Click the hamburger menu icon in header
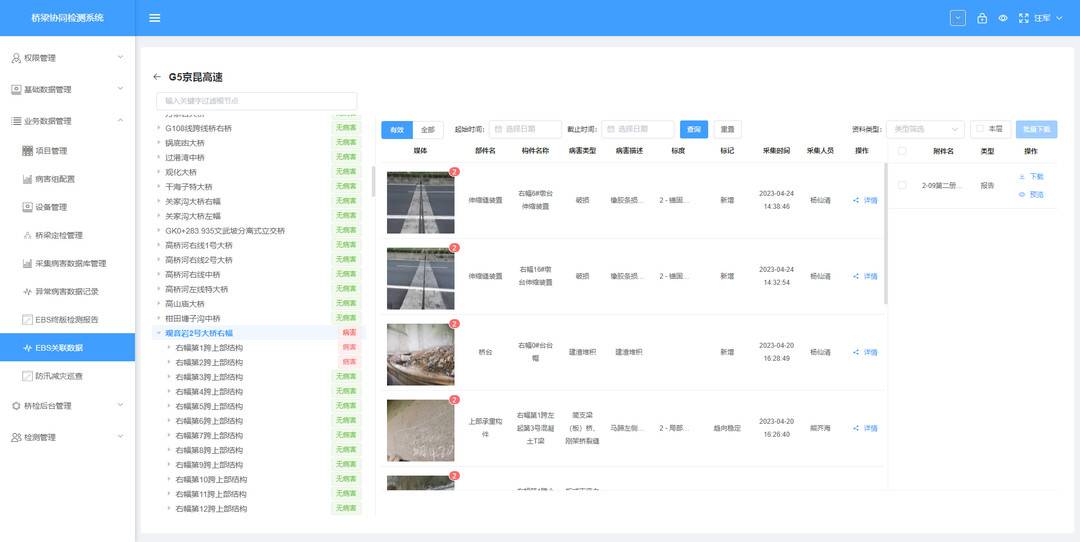 click(154, 18)
